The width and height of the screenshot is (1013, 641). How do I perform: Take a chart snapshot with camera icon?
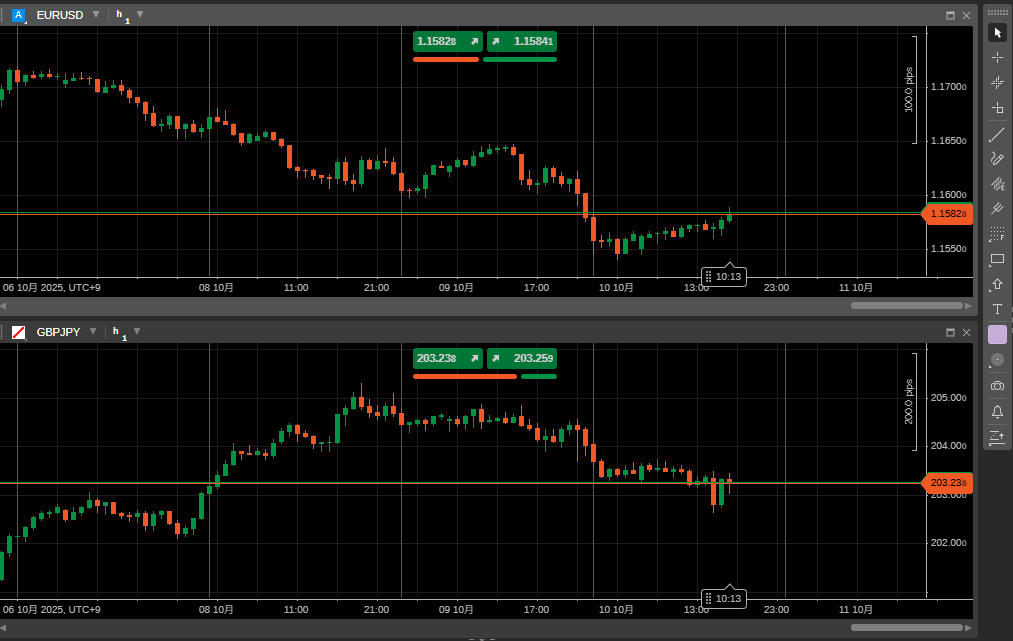(997, 385)
